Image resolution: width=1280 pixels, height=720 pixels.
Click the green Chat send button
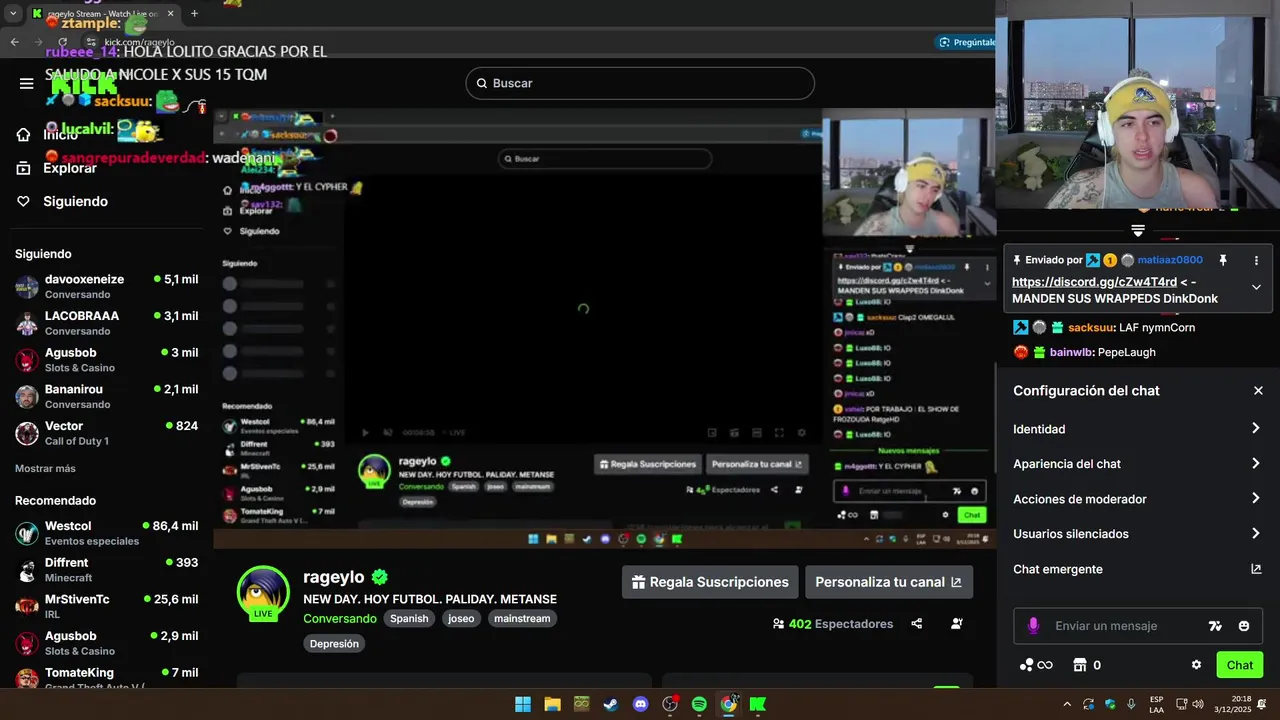pyautogui.click(x=1240, y=665)
